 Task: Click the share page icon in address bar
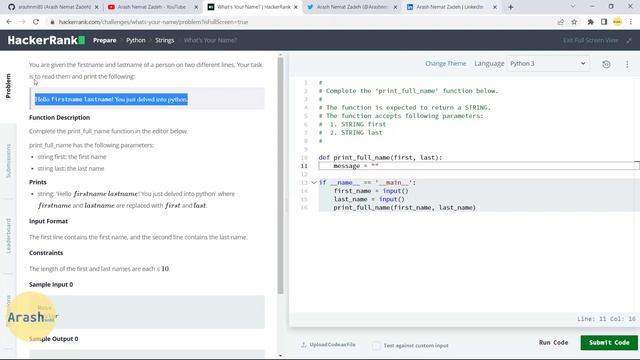tap(560, 22)
